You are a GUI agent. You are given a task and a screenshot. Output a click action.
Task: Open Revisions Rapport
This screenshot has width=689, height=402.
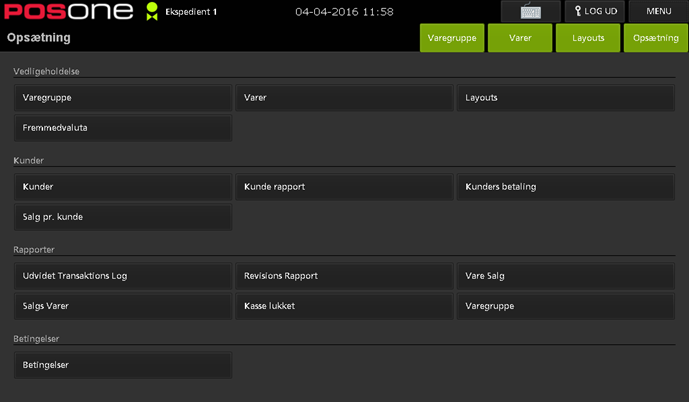(344, 276)
